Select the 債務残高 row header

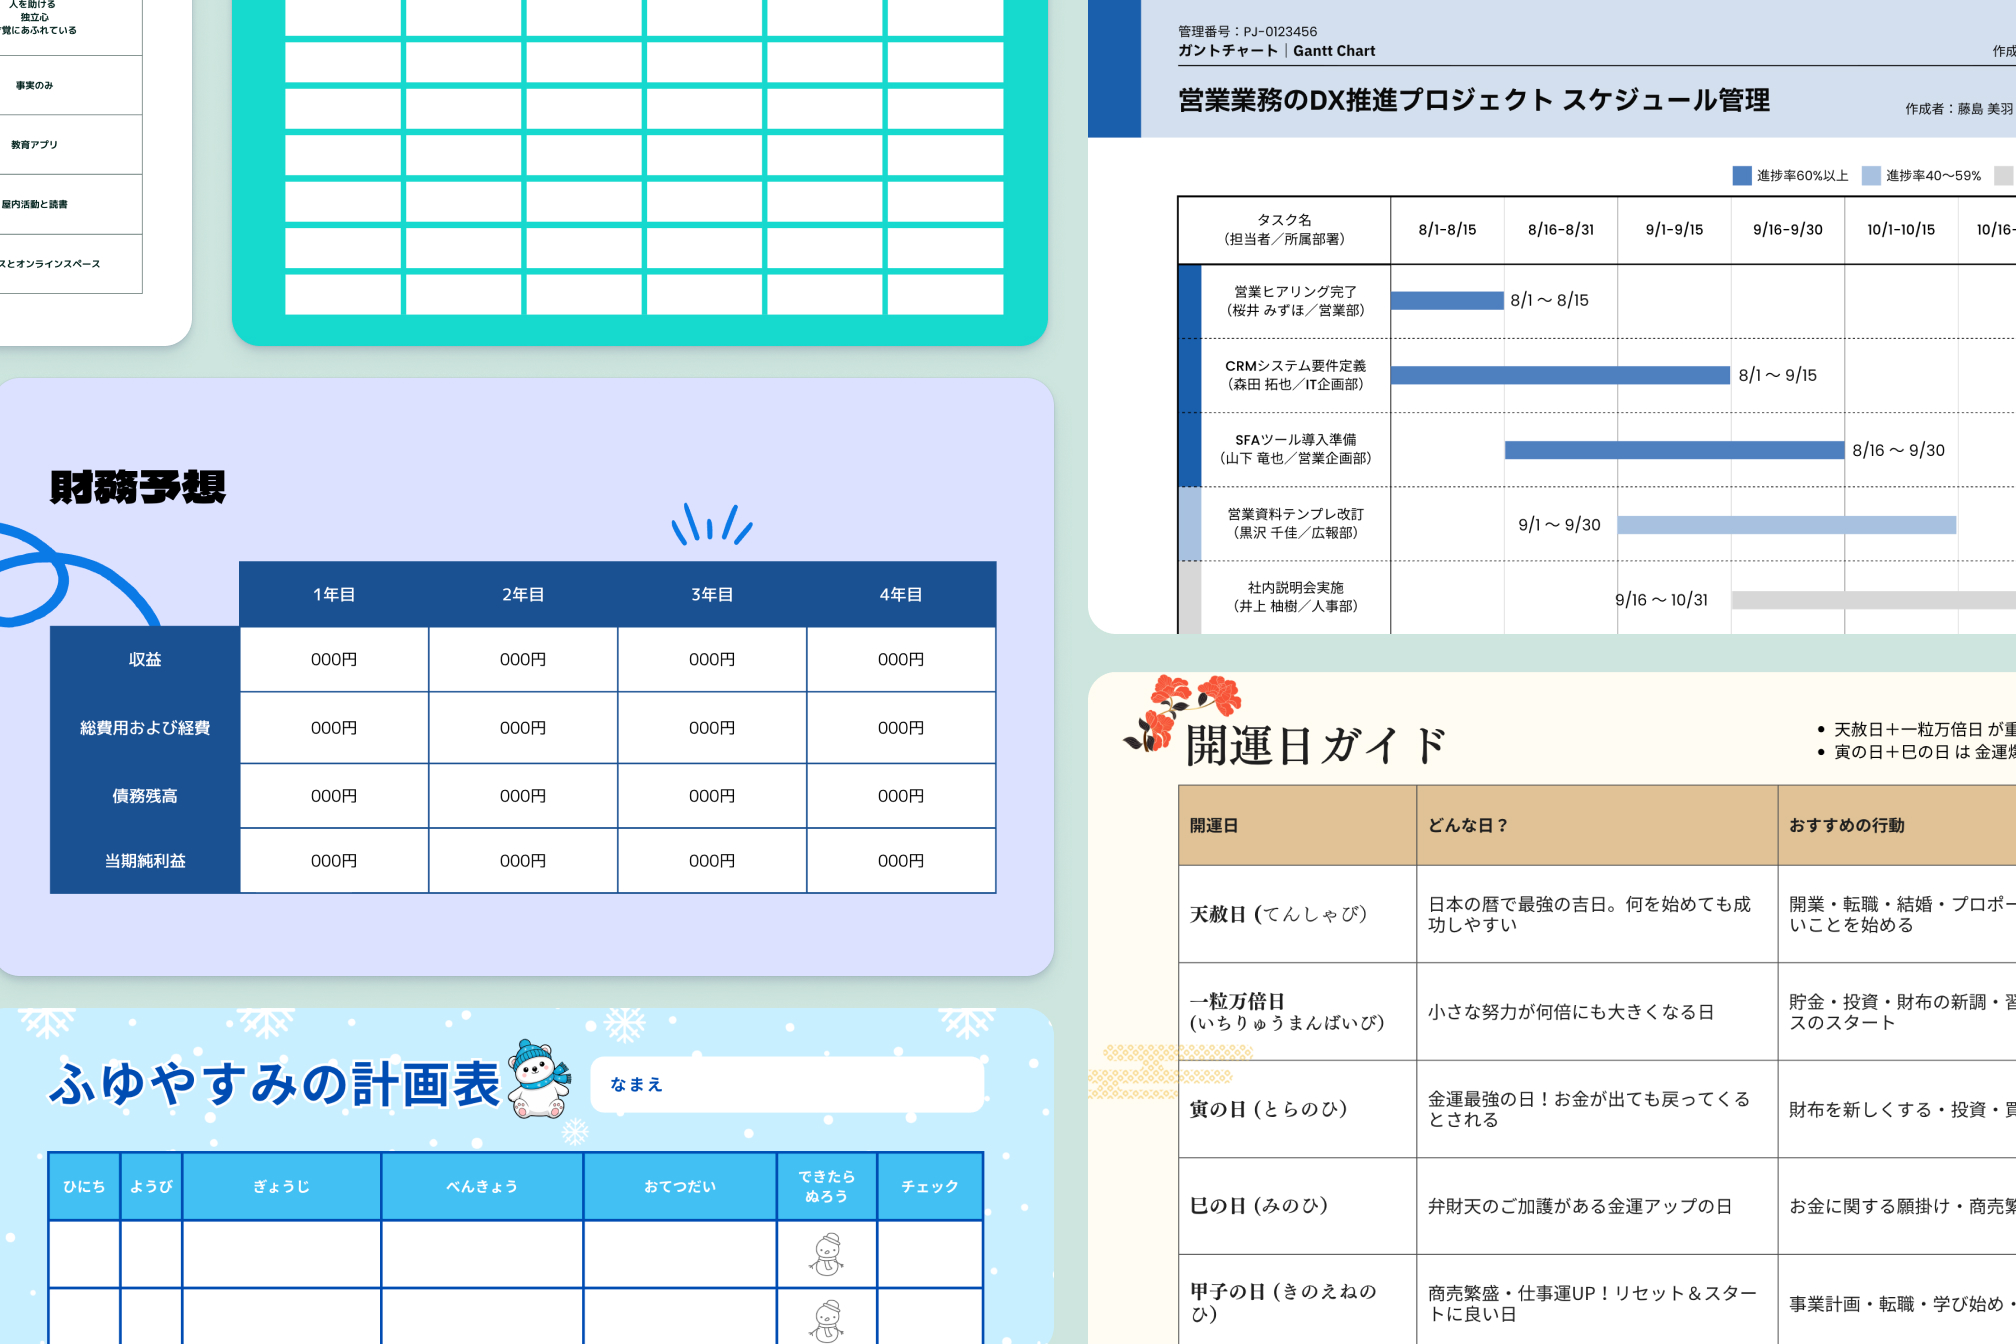pyautogui.click(x=145, y=796)
